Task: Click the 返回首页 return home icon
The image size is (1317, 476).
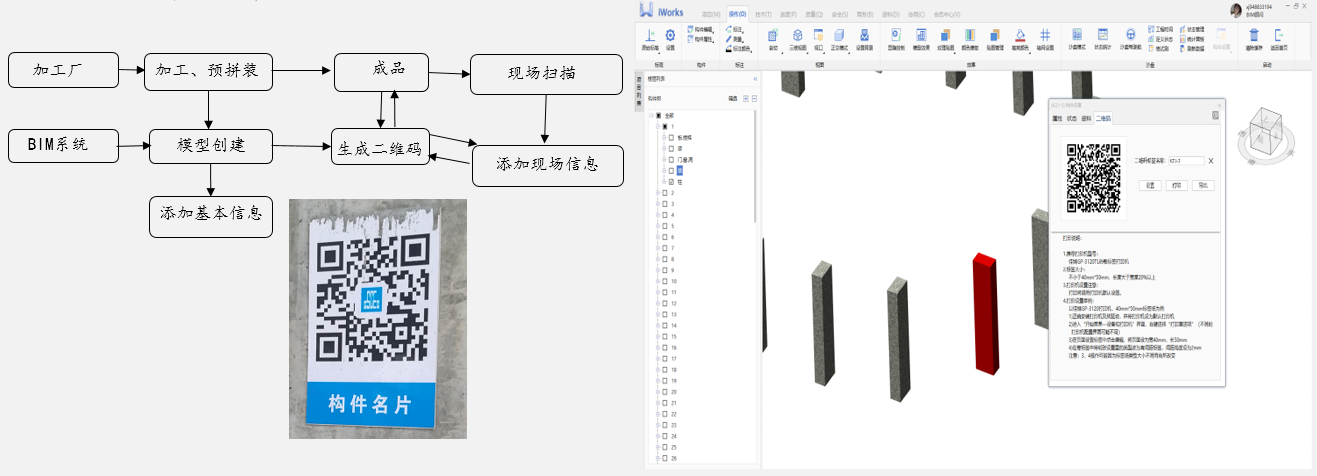Action: (1279, 35)
